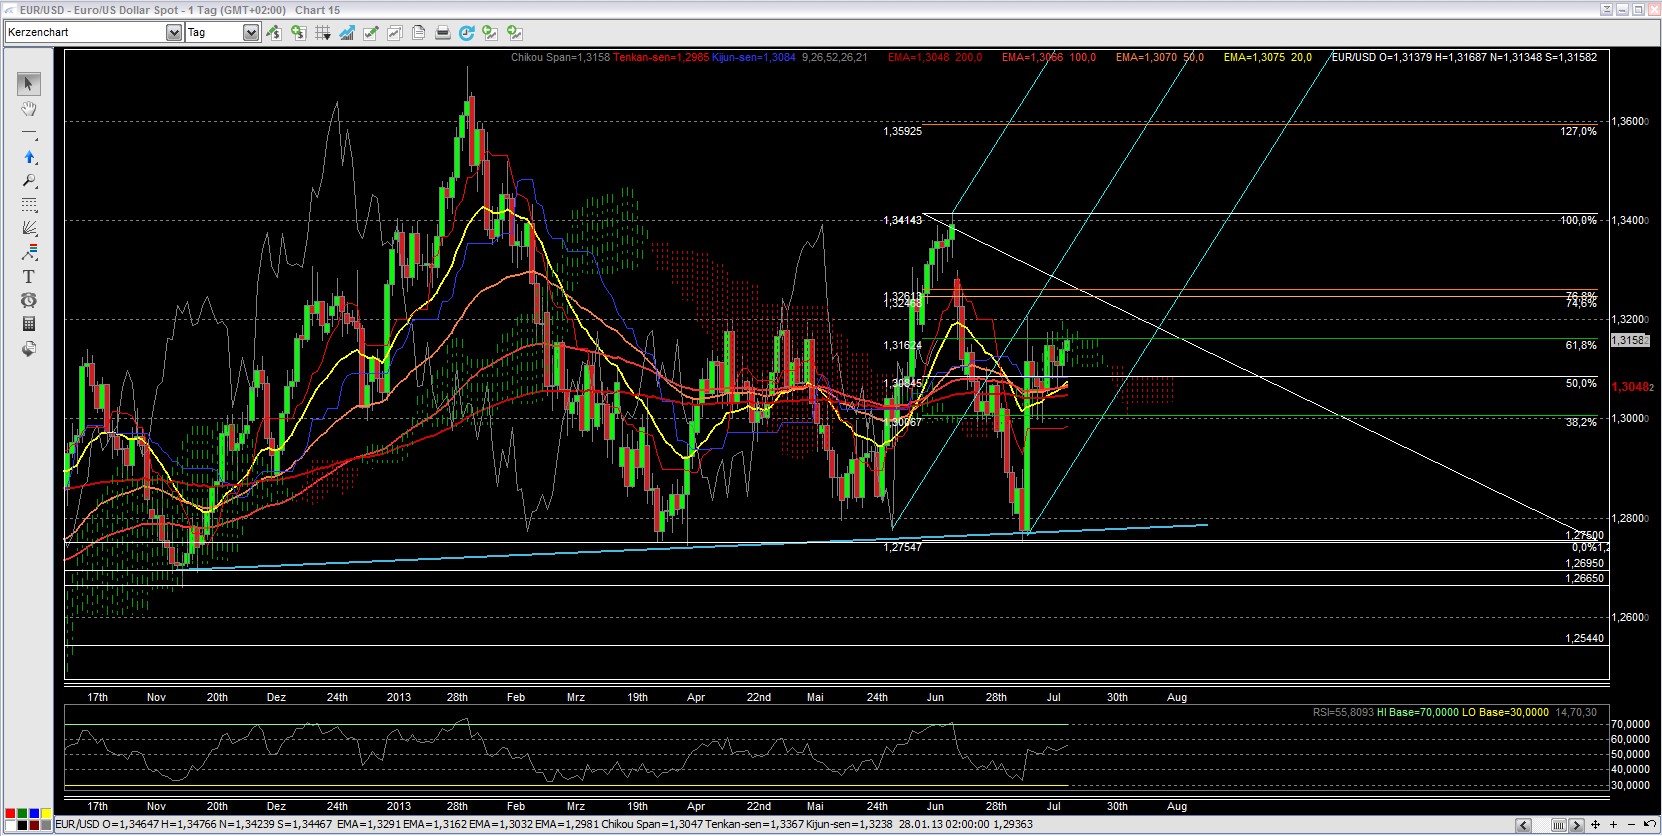Click the print chart icon
The width and height of the screenshot is (1662, 836).
pos(442,33)
